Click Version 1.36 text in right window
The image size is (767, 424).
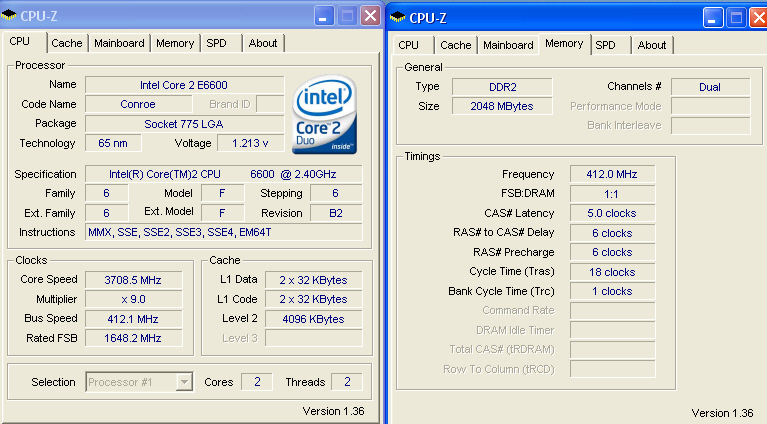point(722,413)
